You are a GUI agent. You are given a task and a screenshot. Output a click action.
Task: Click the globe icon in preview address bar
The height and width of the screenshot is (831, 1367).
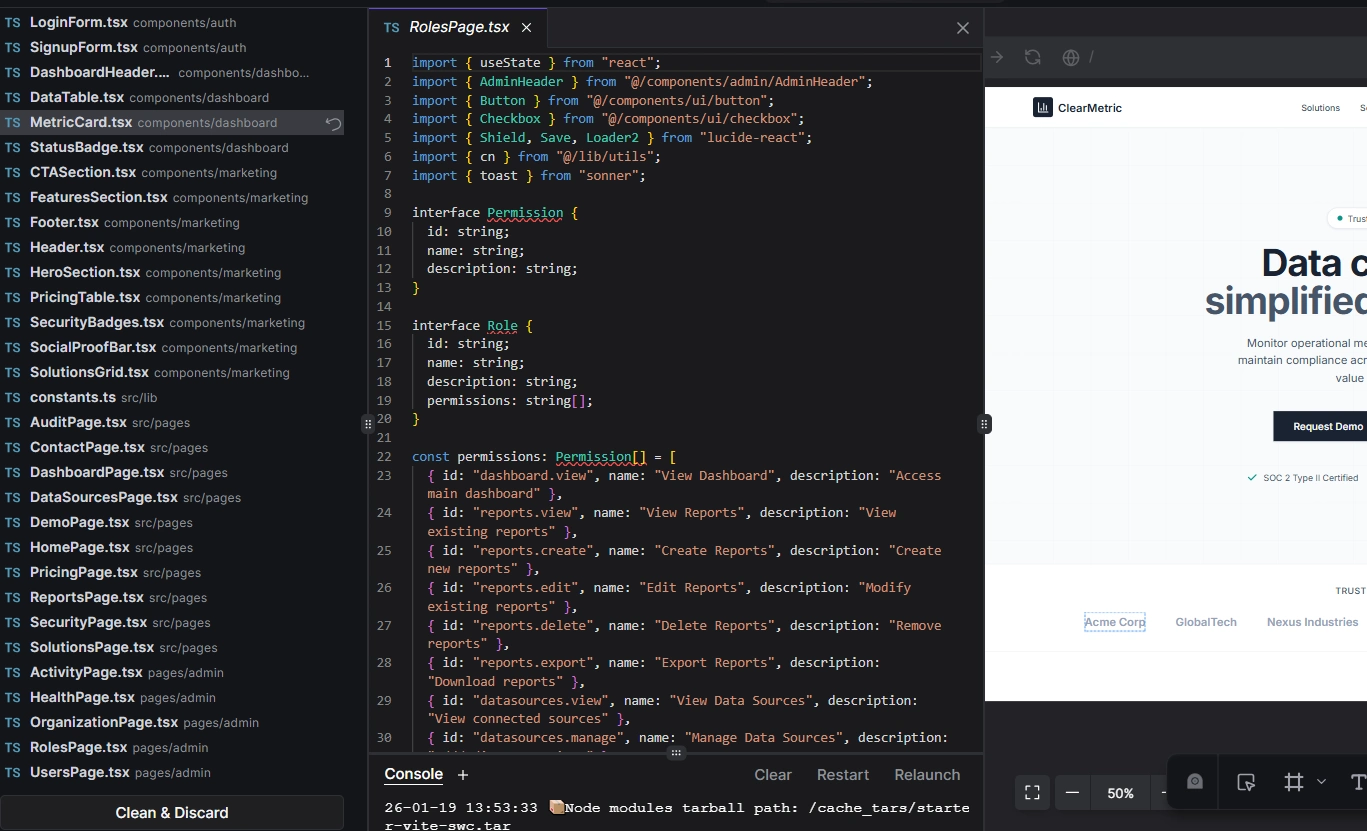coord(1070,57)
